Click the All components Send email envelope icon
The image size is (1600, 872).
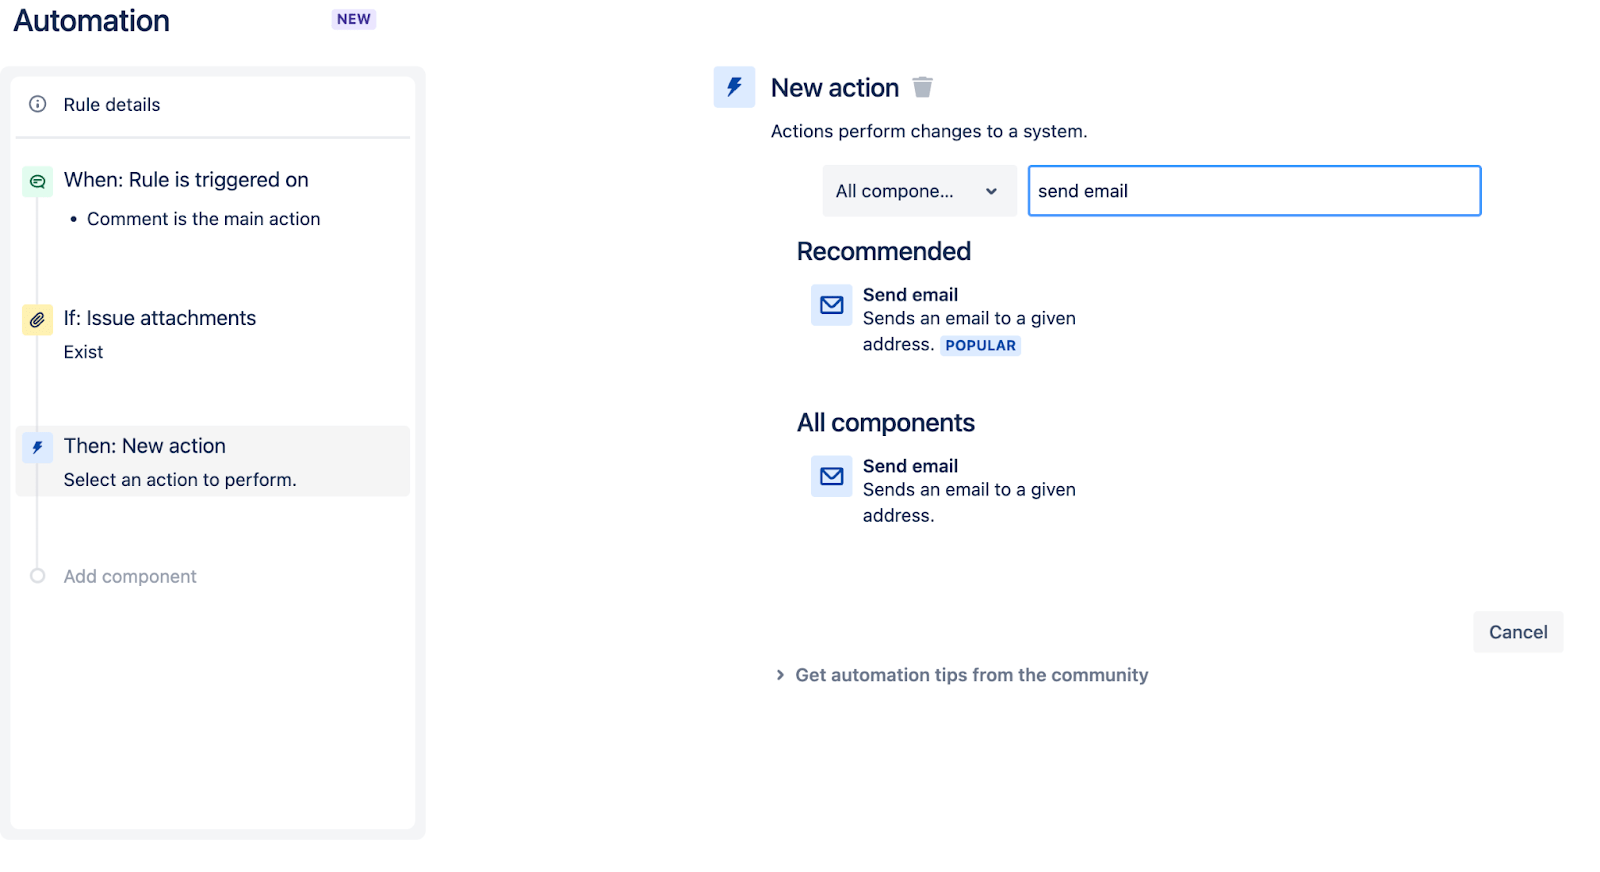pos(831,476)
